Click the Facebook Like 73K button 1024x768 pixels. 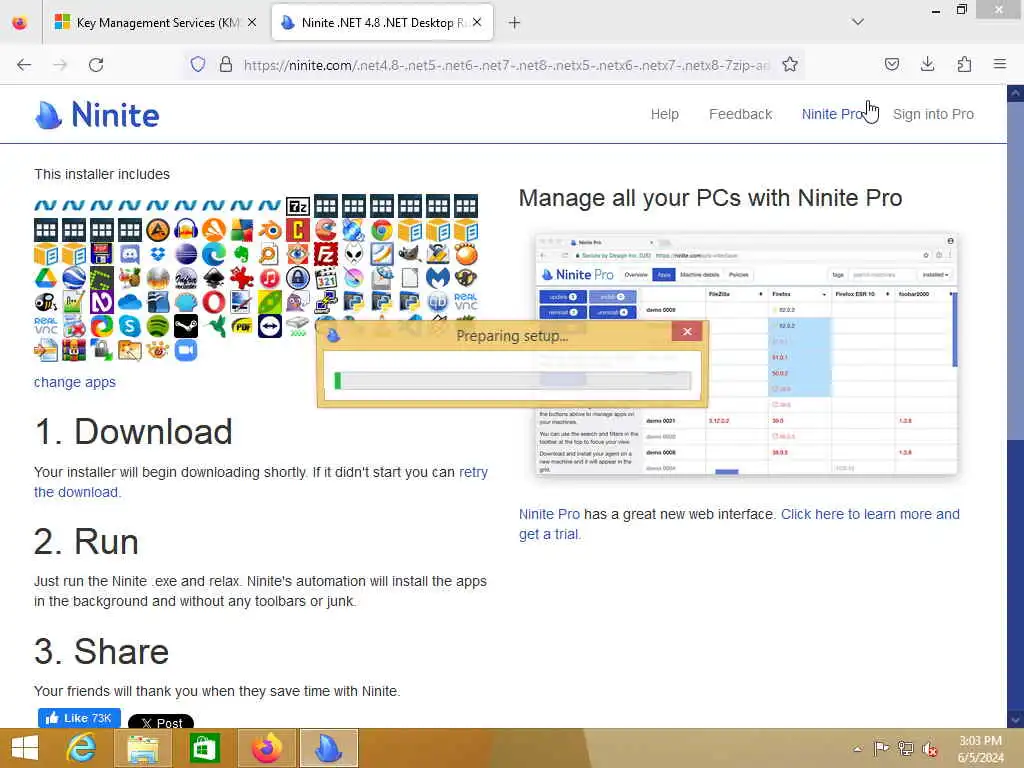(x=79, y=718)
